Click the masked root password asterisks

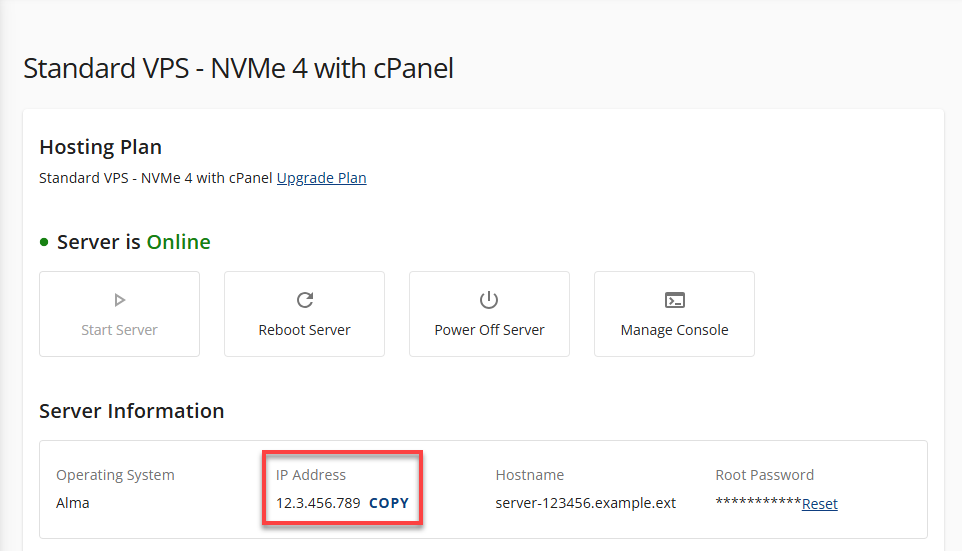[758, 501]
